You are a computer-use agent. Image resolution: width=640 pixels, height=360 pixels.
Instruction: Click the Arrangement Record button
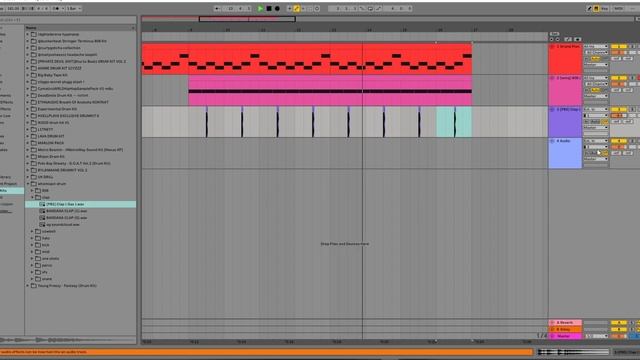coord(277,9)
